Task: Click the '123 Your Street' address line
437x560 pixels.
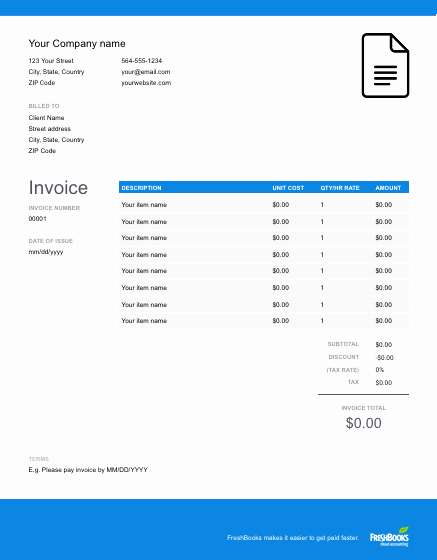Action: point(51,61)
